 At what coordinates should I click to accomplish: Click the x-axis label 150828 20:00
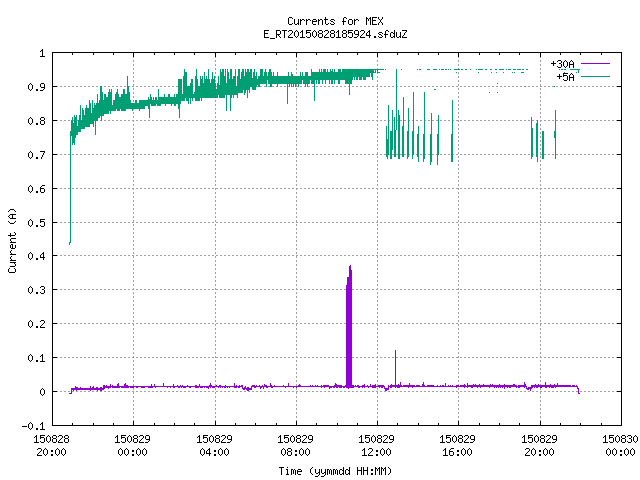pos(51,446)
